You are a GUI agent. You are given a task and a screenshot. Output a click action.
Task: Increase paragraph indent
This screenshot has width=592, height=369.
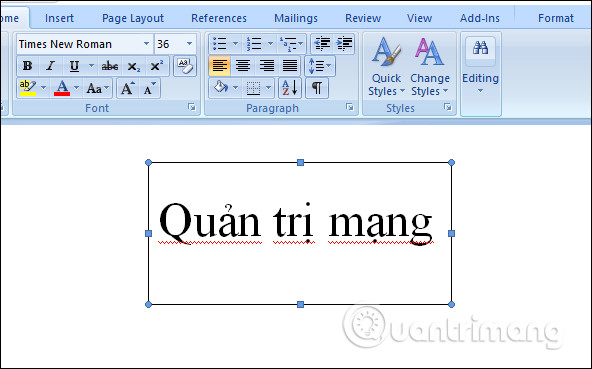344,44
